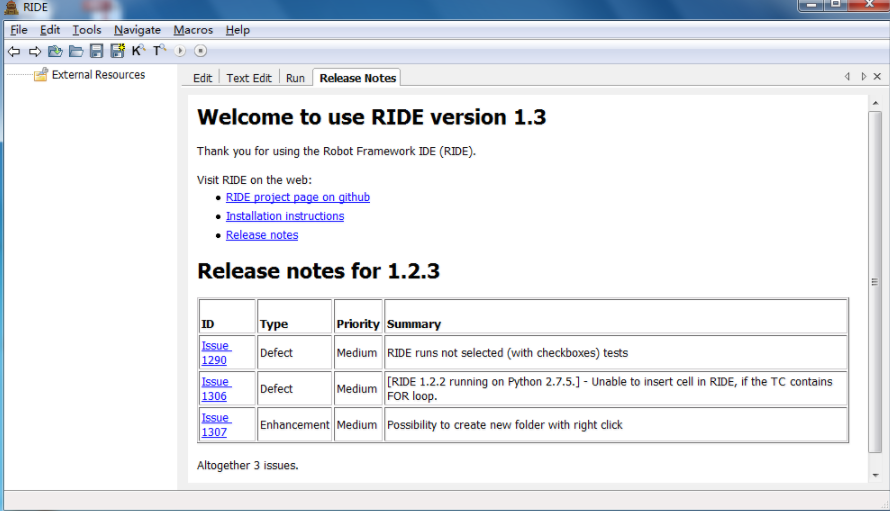Click the 'Welcome to use RIDE version 1.3' heading
This screenshot has width=890, height=511.
tap(371, 117)
